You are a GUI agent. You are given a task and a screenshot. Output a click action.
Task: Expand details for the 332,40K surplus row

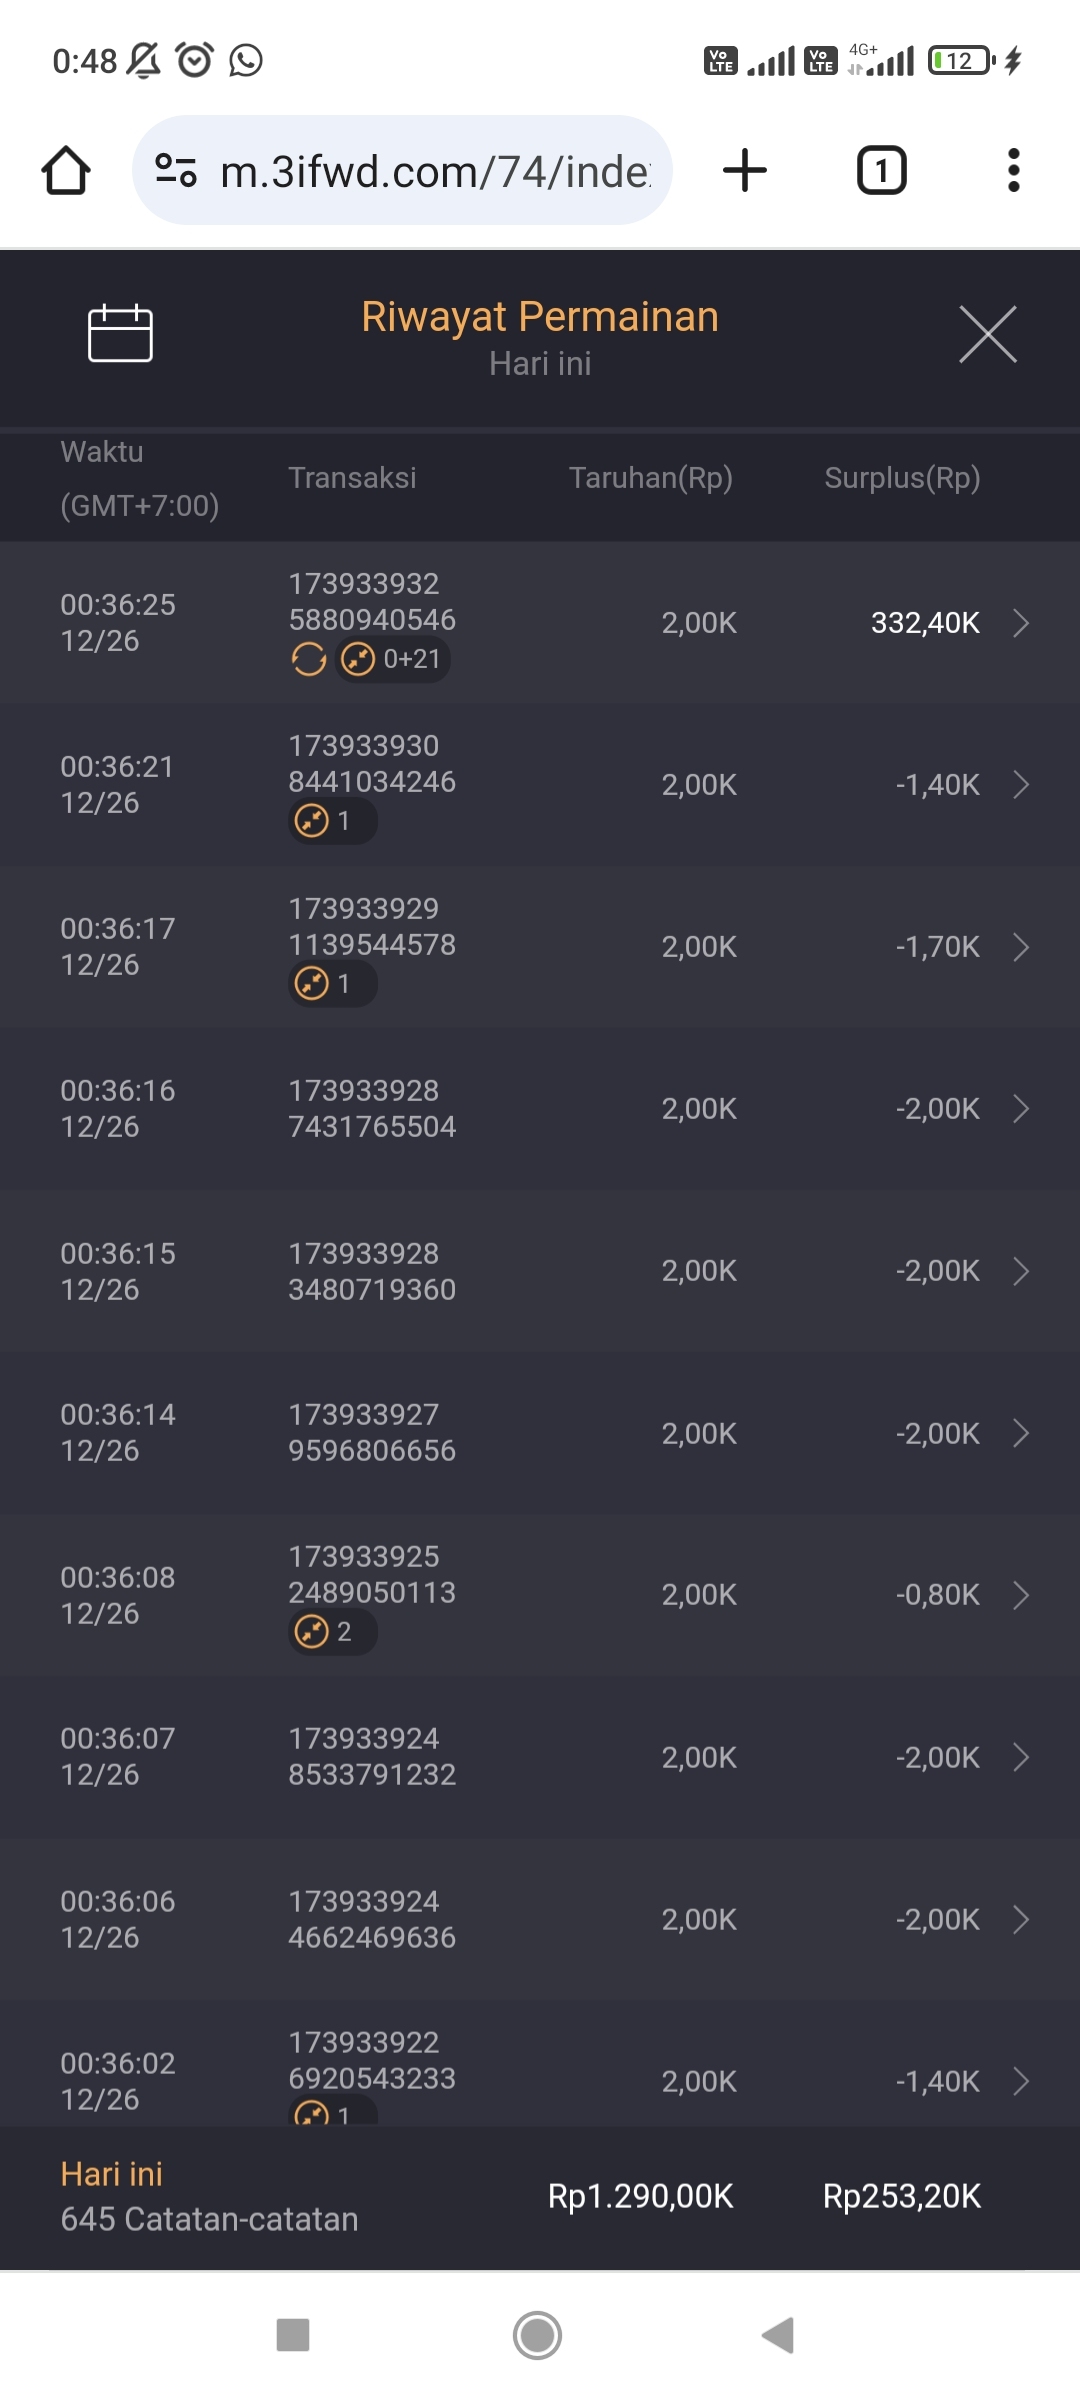pos(1021,623)
